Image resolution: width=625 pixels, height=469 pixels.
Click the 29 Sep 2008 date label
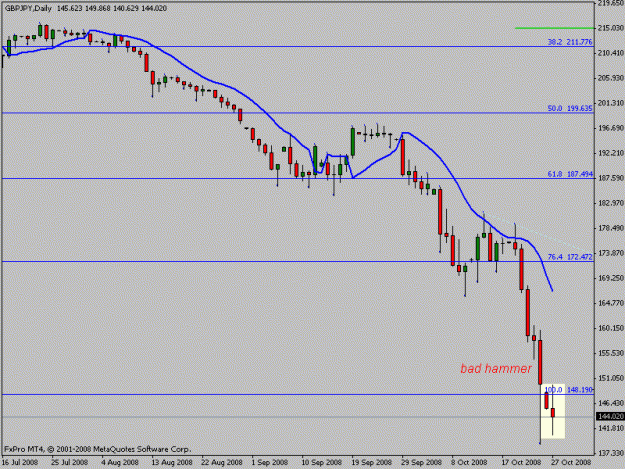click(x=422, y=462)
